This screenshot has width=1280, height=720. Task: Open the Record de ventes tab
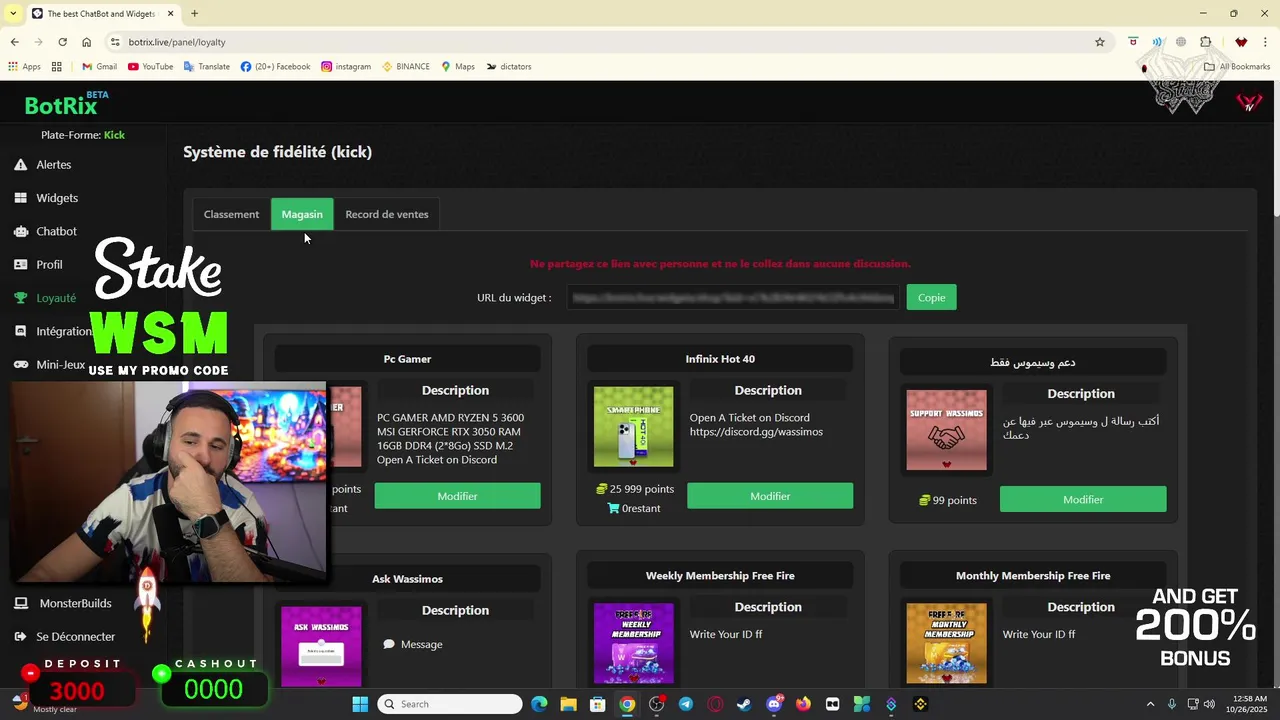[387, 214]
